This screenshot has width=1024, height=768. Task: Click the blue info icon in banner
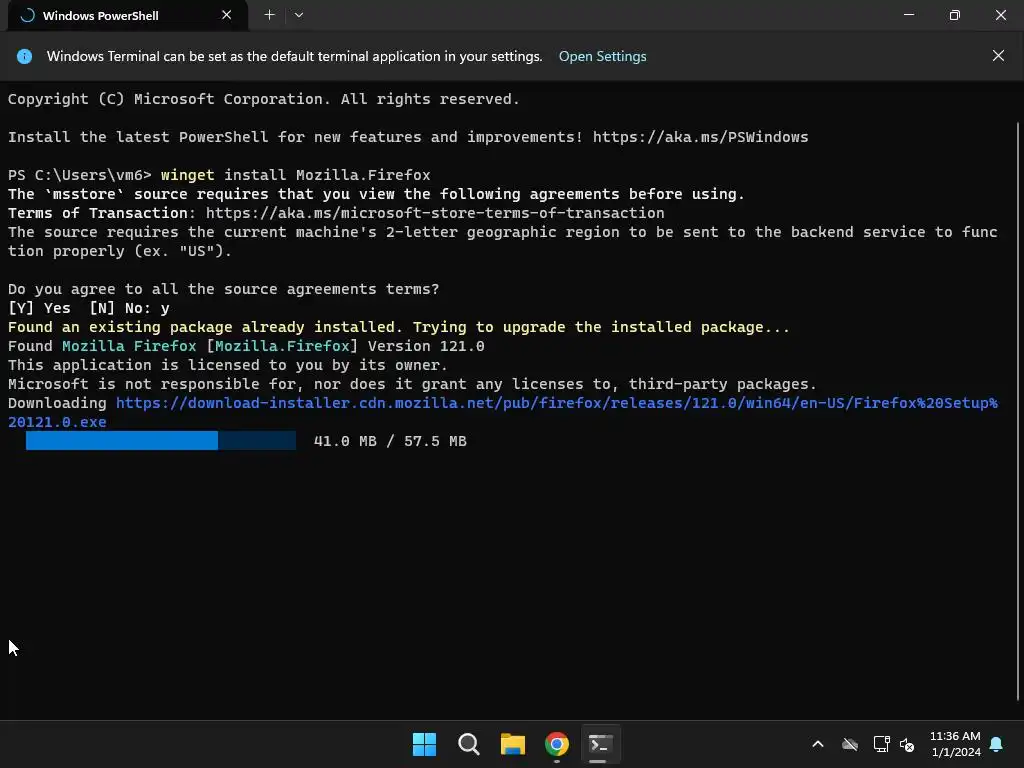[24, 56]
